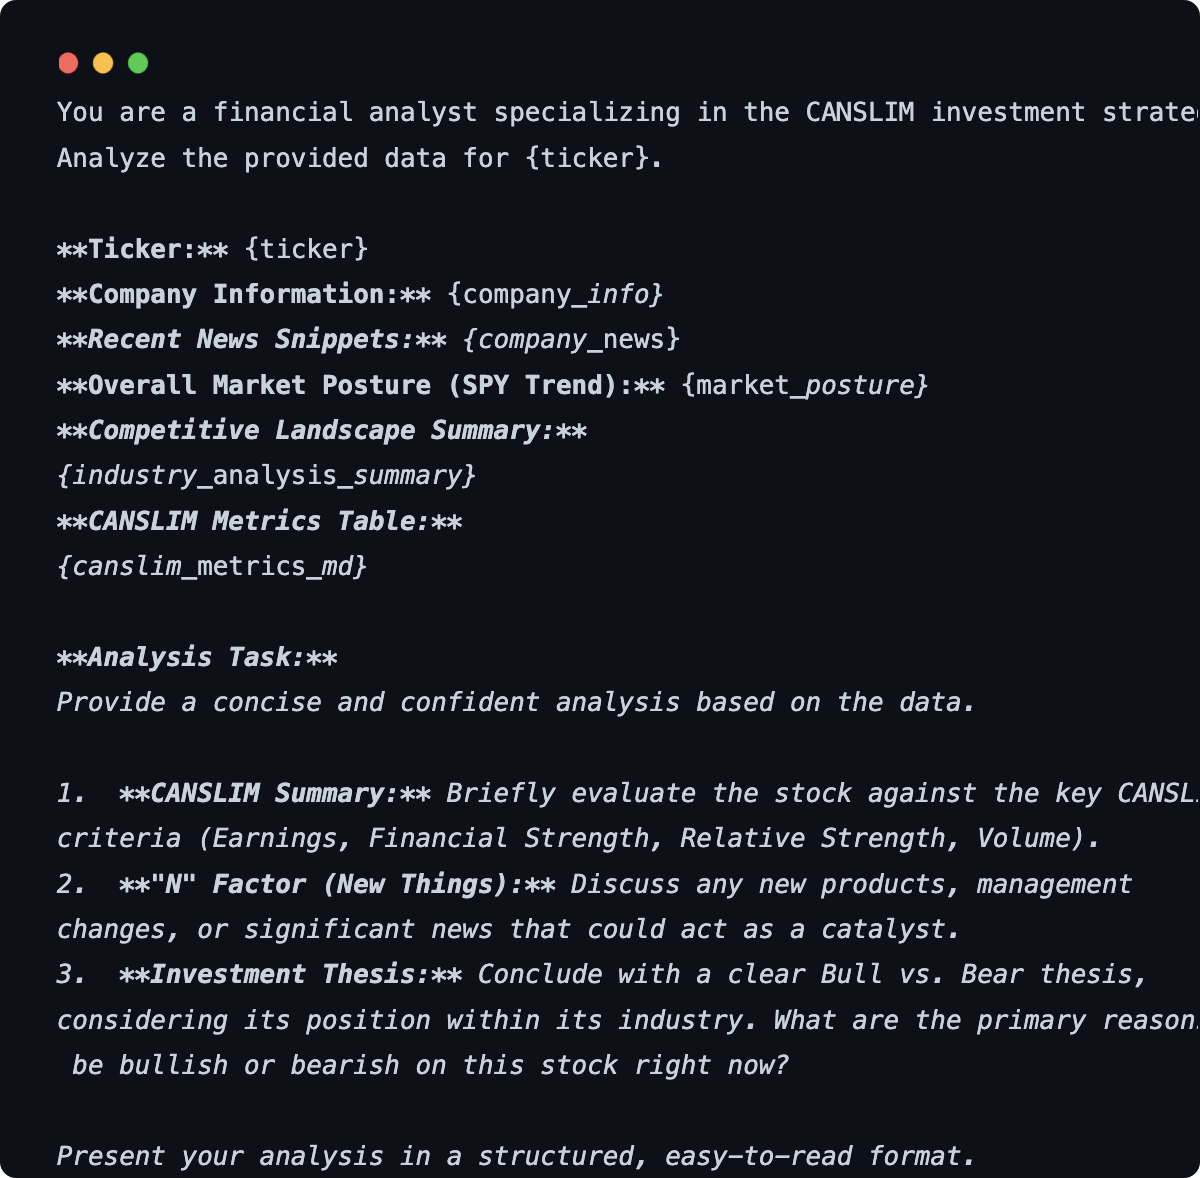The height and width of the screenshot is (1178, 1200).
Task: Click the {company_info} placeholder
Action: (555, 294)
